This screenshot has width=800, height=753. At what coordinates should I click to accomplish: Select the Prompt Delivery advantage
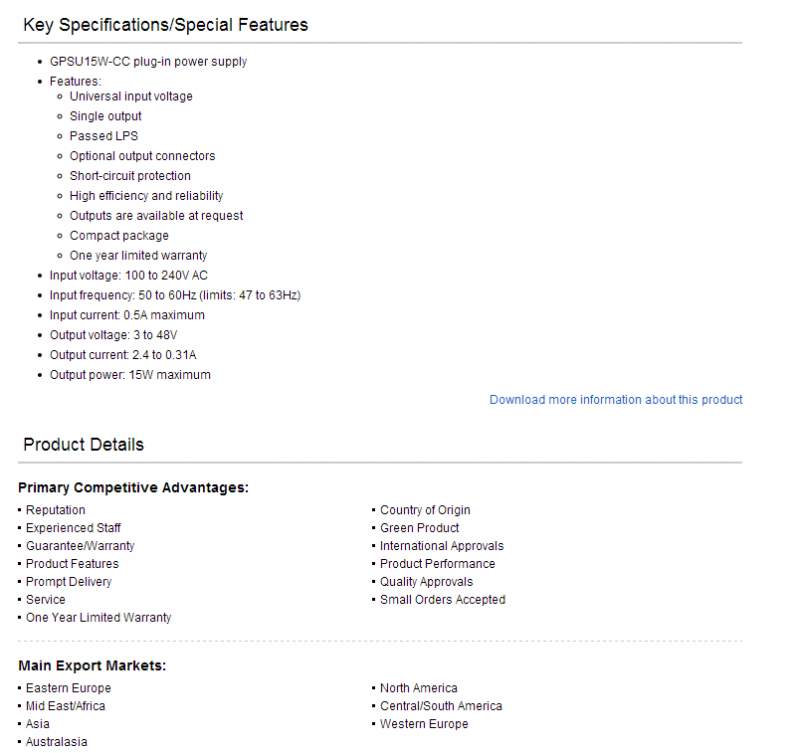(x=69, y=582)
